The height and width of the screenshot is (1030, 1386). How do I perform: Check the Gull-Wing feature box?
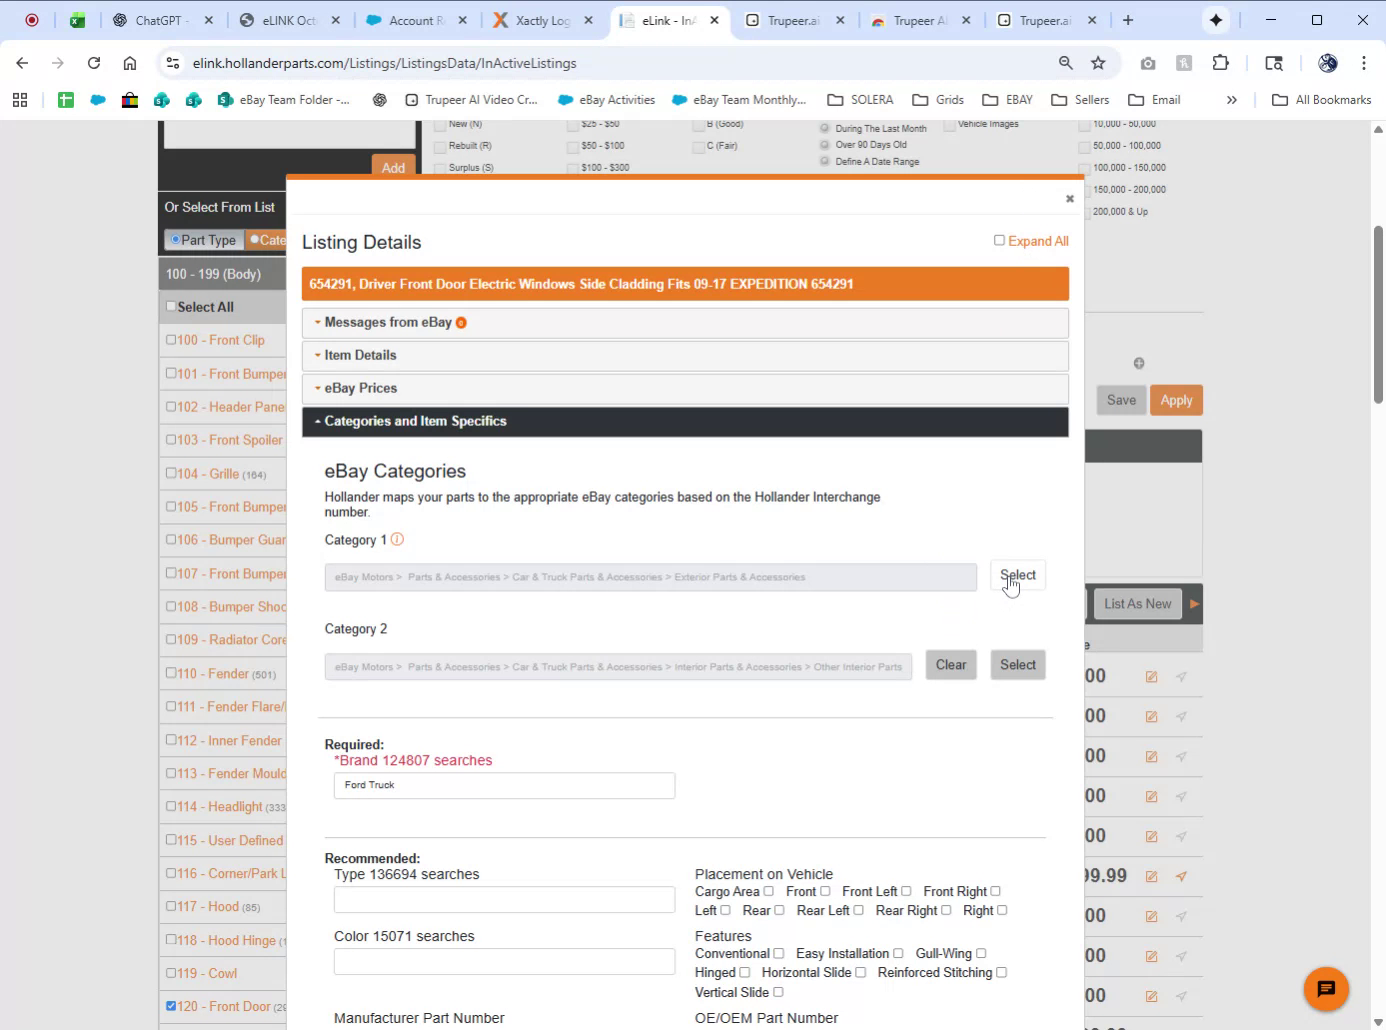981,953
